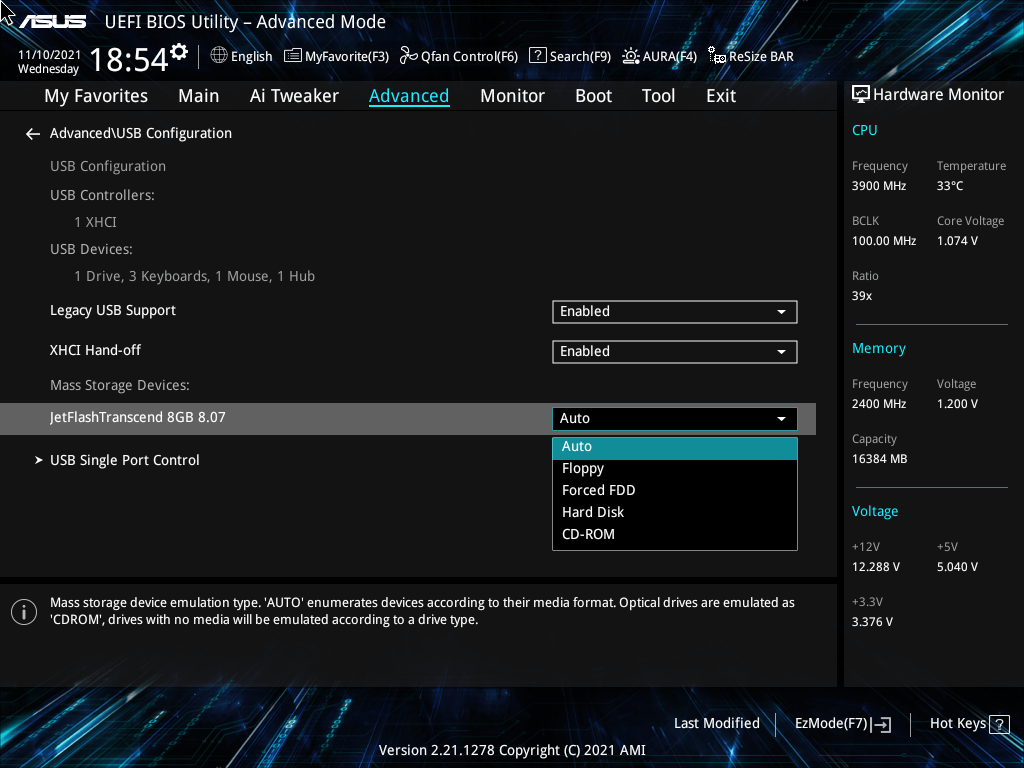
Task: Open the Boot tab
Action: (x=593, y=96)
